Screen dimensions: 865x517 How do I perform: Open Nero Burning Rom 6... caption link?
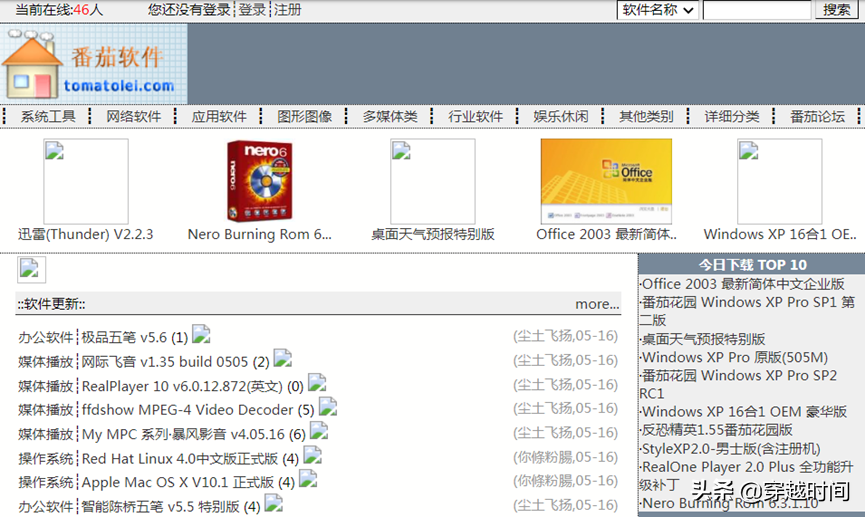click(x=260, y=234)
